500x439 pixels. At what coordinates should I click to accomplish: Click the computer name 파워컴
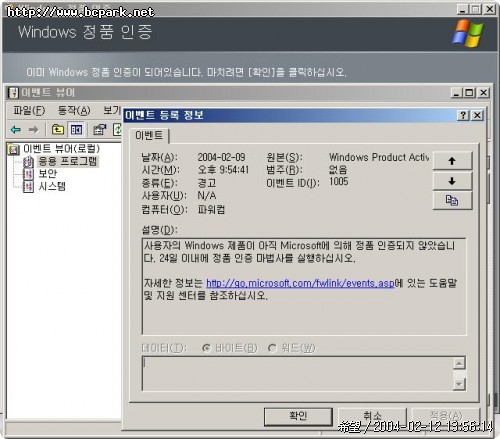(x=211, y=209)
